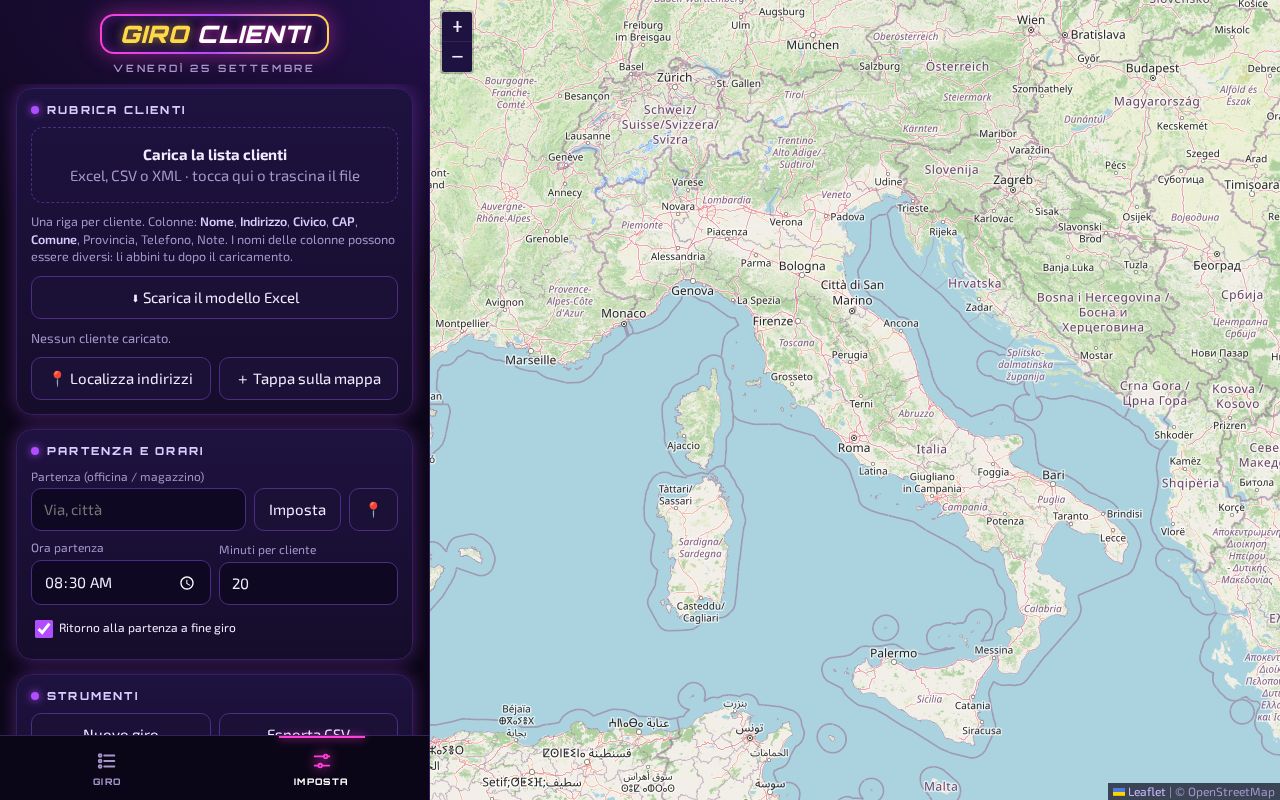Focus the Via, città address field
The height and width of the screenshot is (800, 1280).
(x=138, y=510)
